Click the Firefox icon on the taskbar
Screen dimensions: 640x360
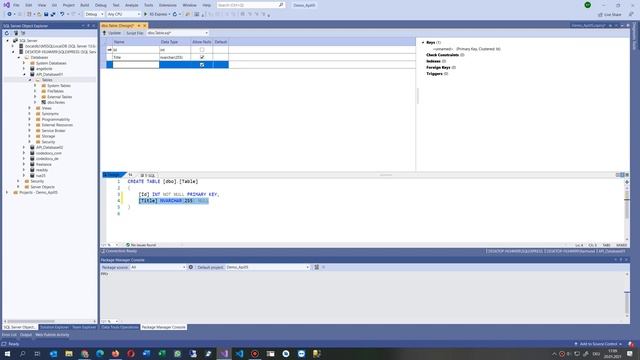(x=116, y=353)
